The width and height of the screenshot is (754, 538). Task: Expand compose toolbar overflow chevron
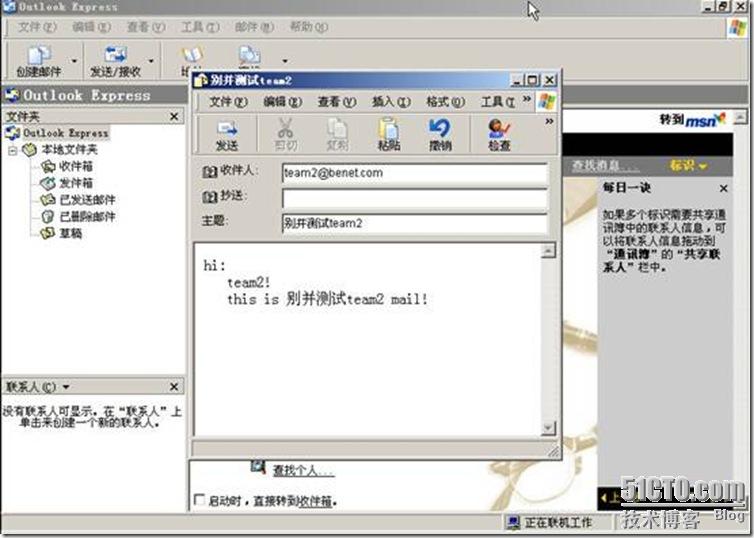point(549,122)
